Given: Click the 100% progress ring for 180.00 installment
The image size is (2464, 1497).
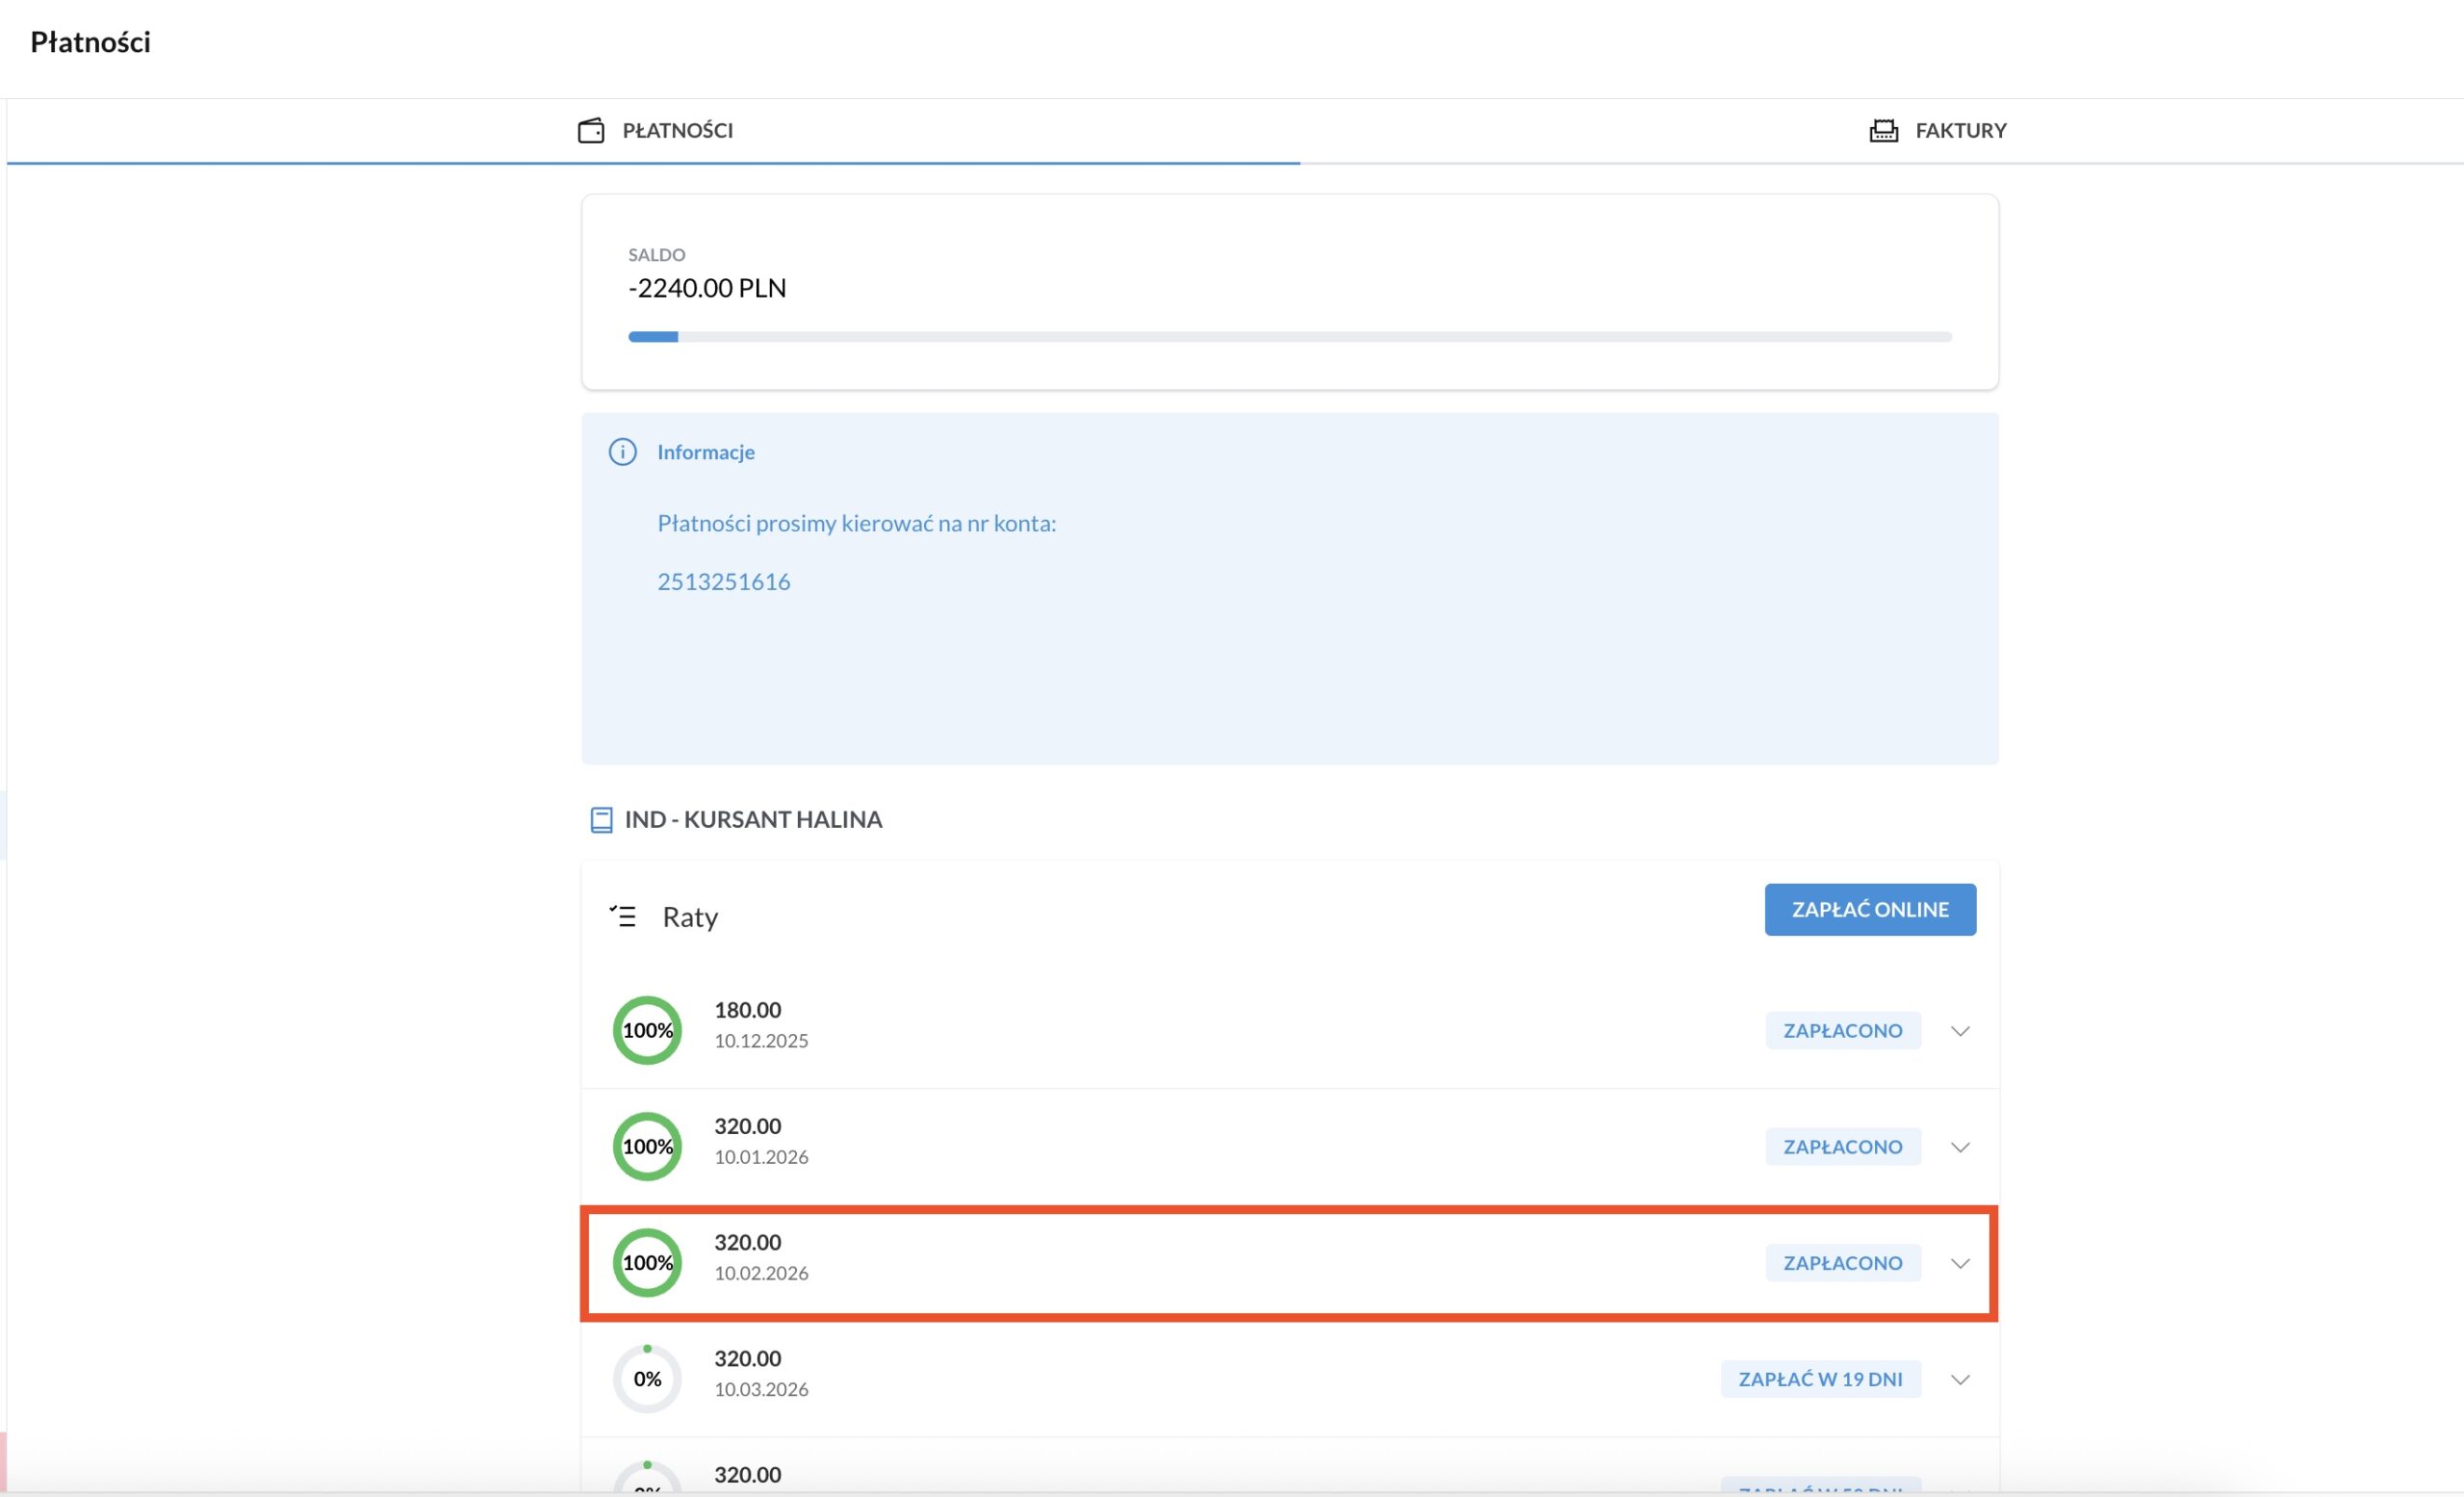Looking at the screenshot, I should [x=647, y=1030].
